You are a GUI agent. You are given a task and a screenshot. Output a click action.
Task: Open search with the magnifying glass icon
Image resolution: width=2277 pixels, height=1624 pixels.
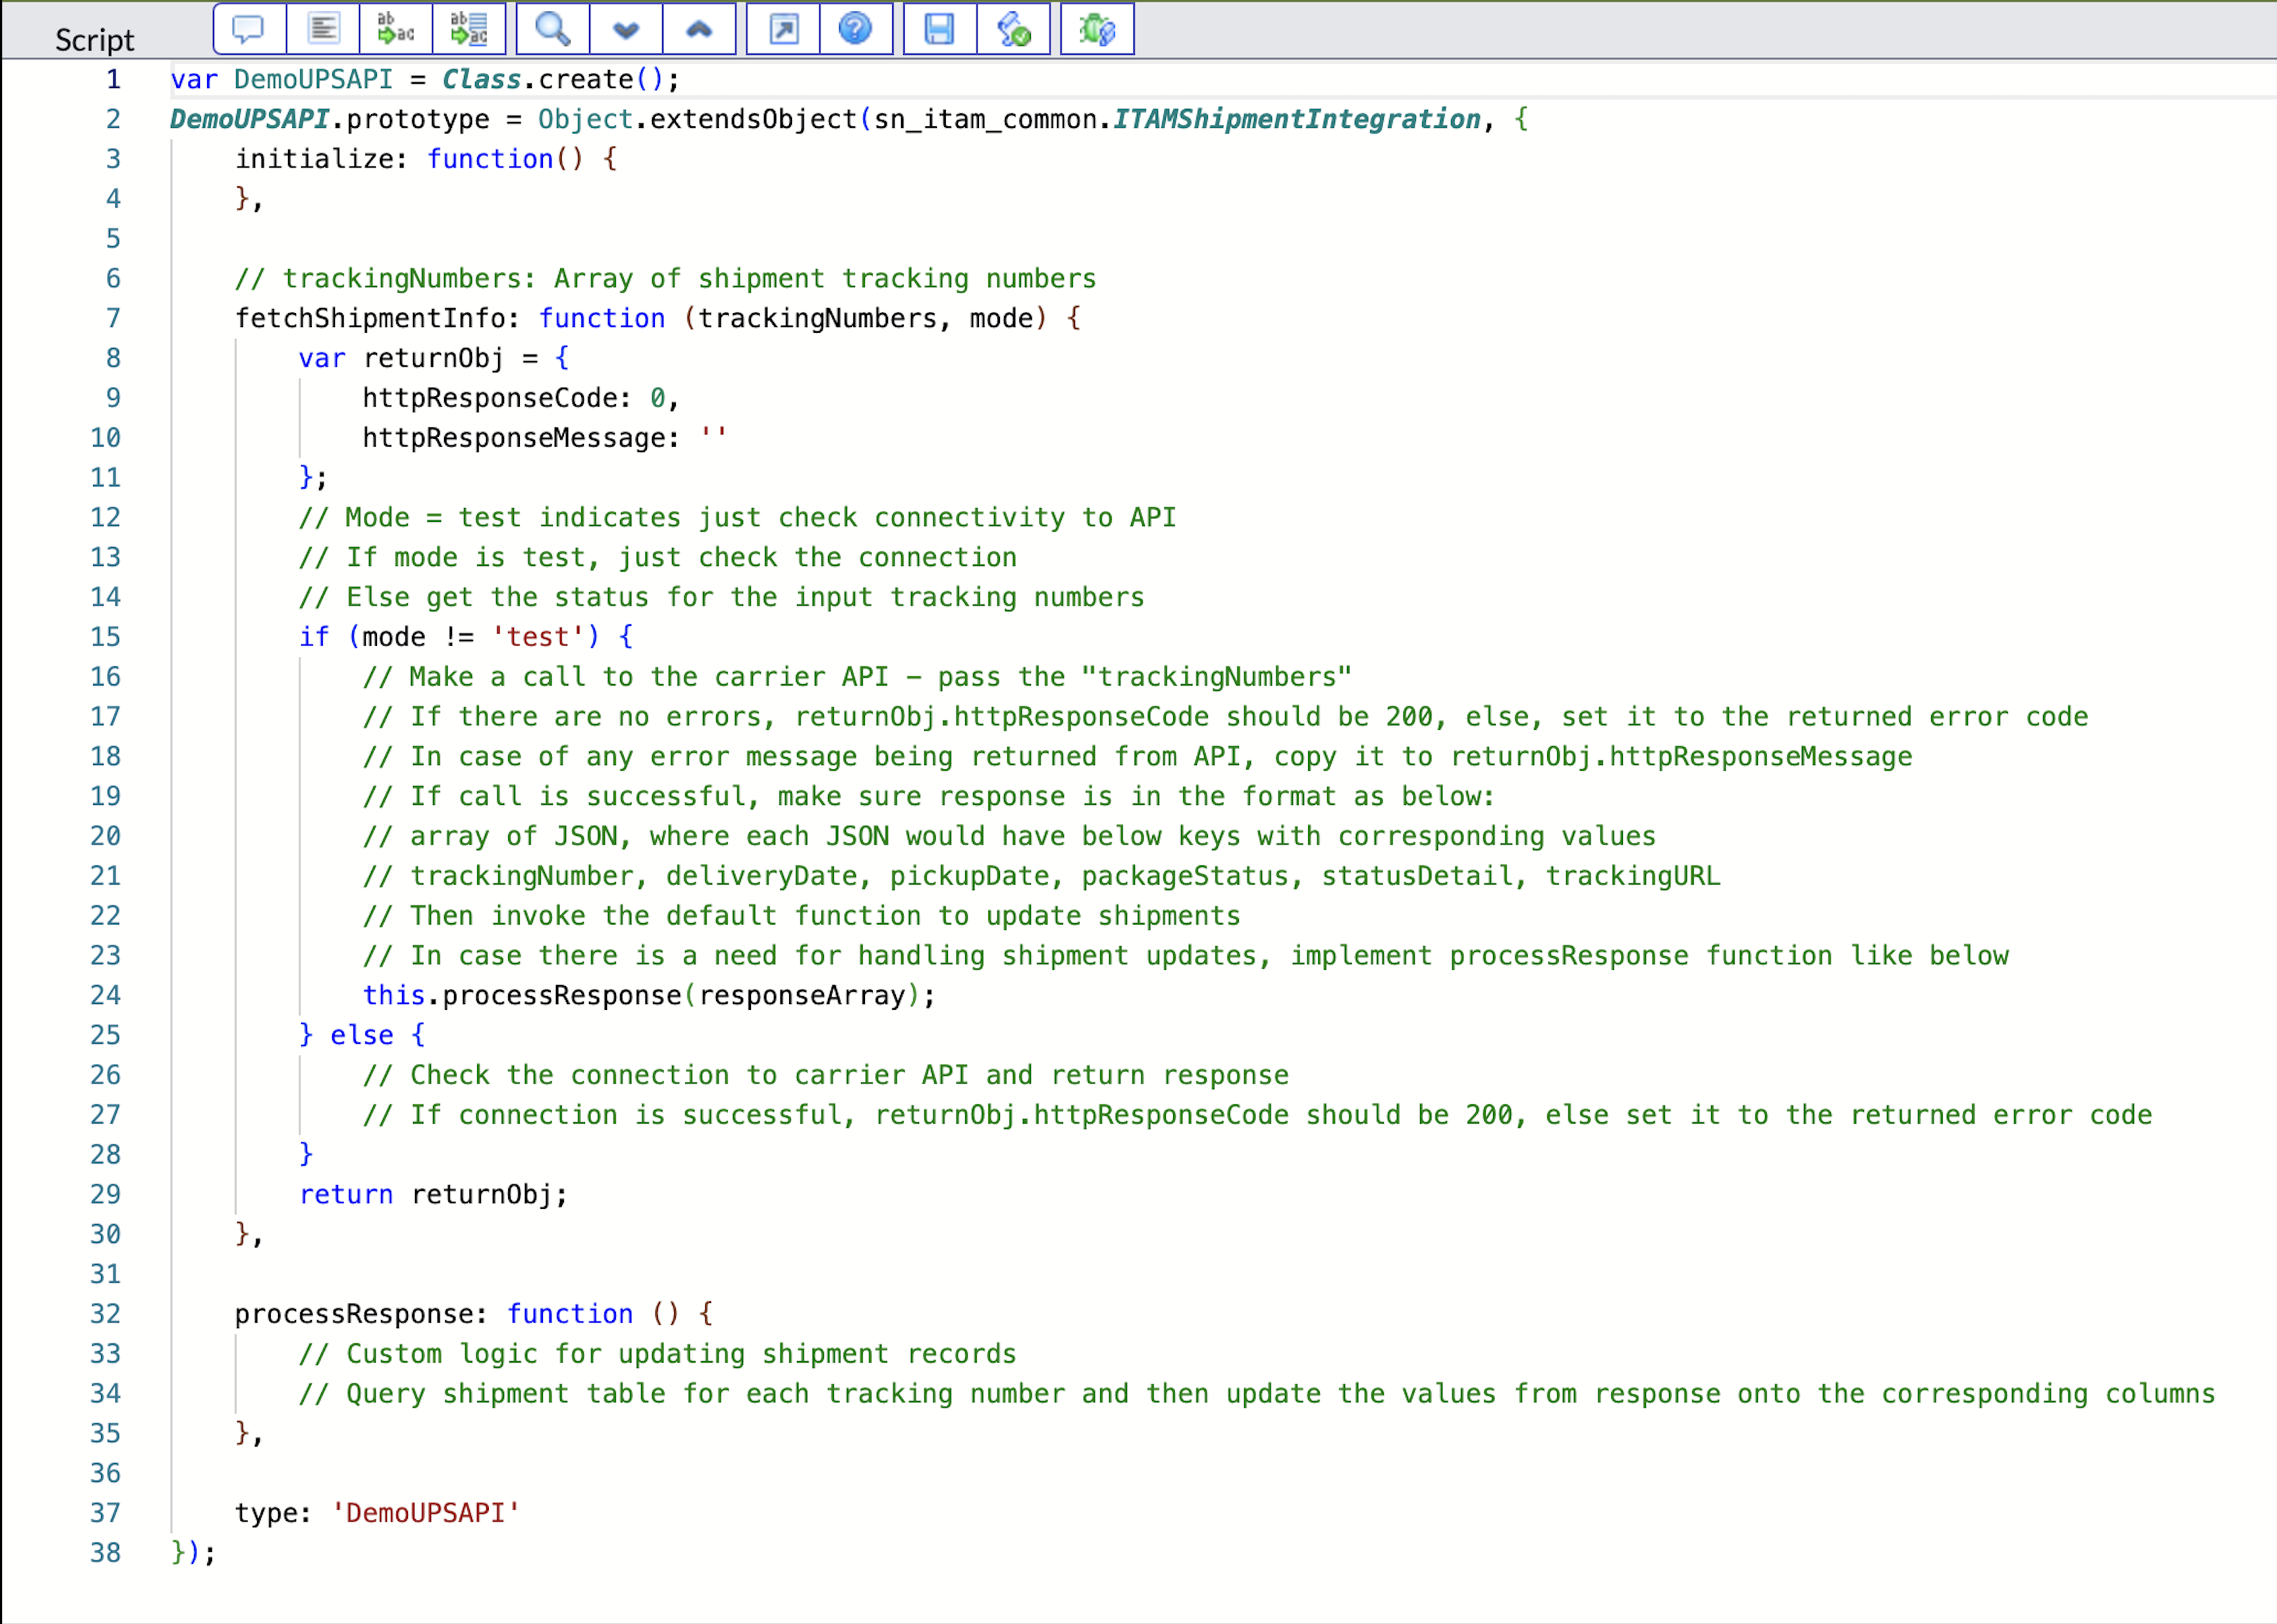552,29
